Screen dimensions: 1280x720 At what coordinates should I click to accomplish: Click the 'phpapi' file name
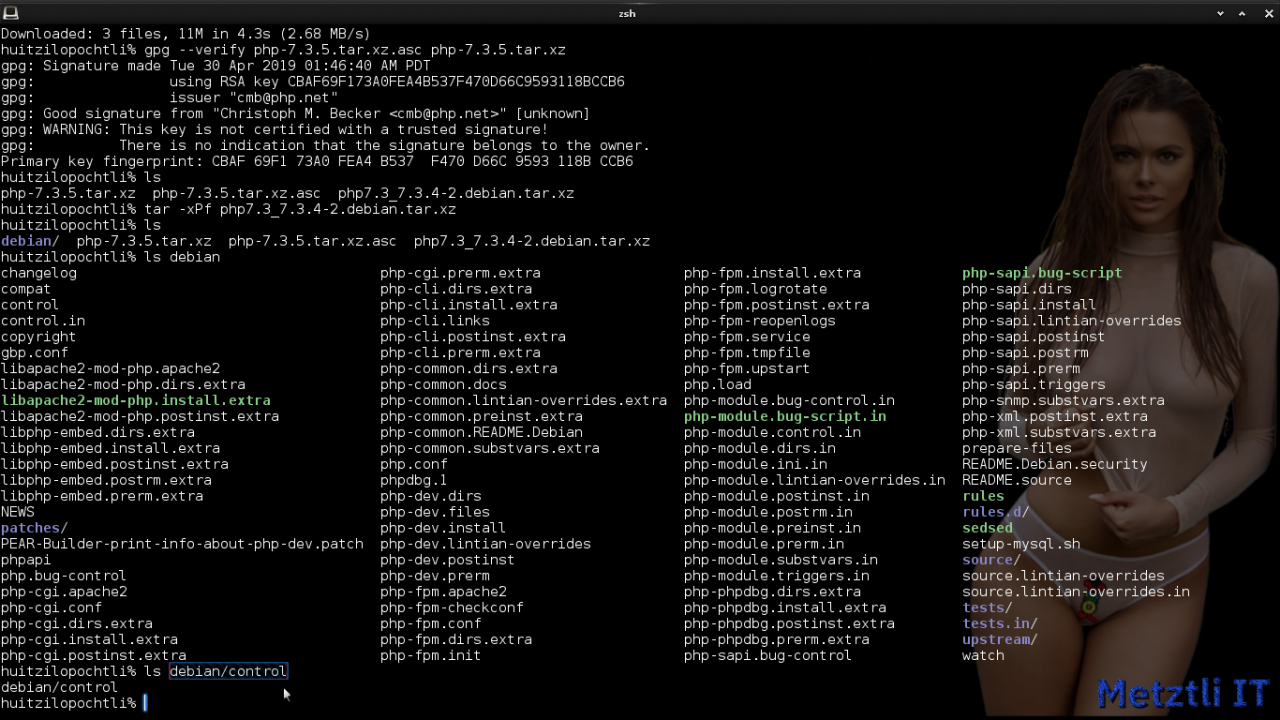[26, 560]
